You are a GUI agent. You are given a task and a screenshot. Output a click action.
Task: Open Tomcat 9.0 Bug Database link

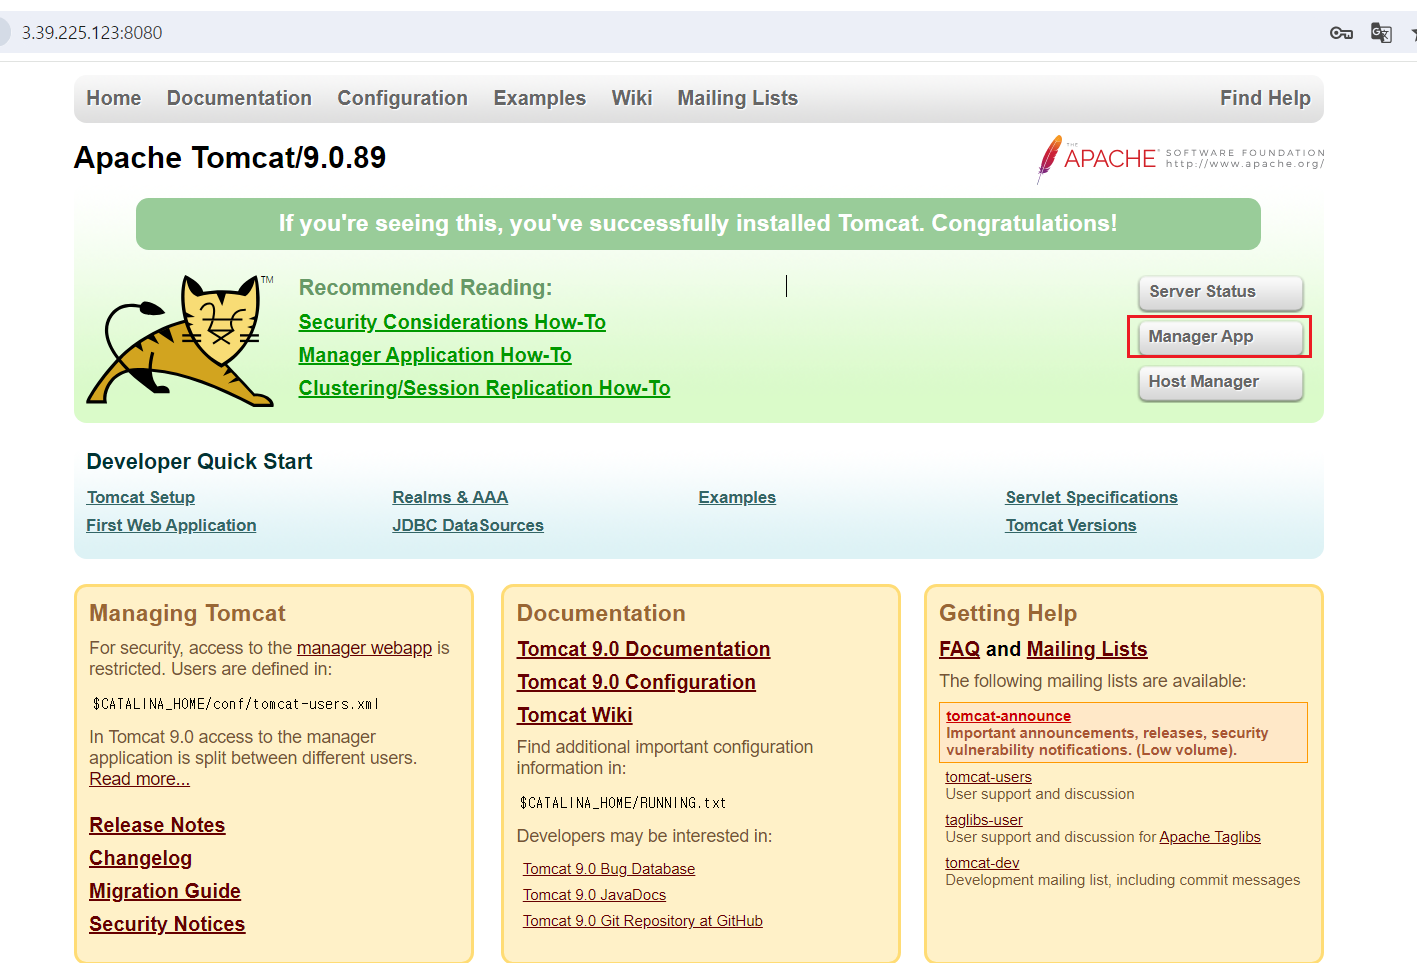[609, 869]
